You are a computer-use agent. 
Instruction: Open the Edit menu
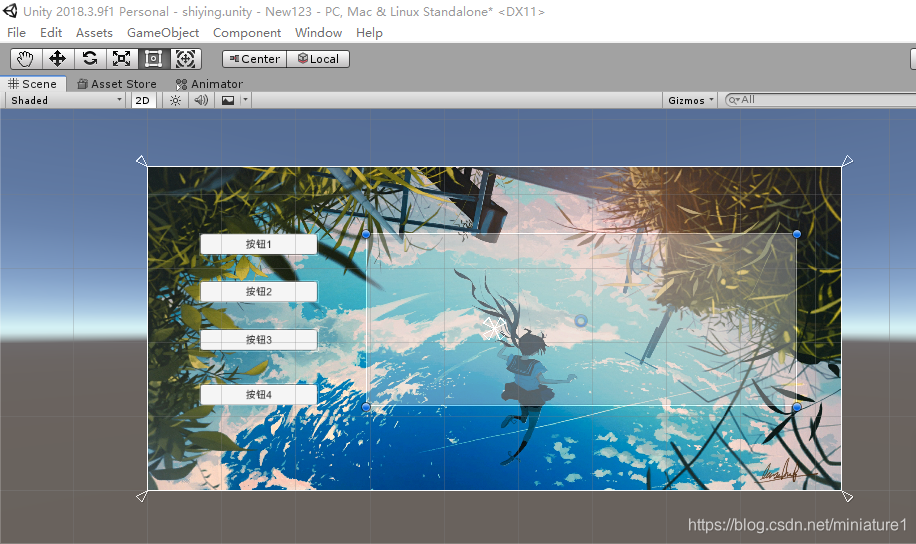pyautogui.click(x=51, y=33)
